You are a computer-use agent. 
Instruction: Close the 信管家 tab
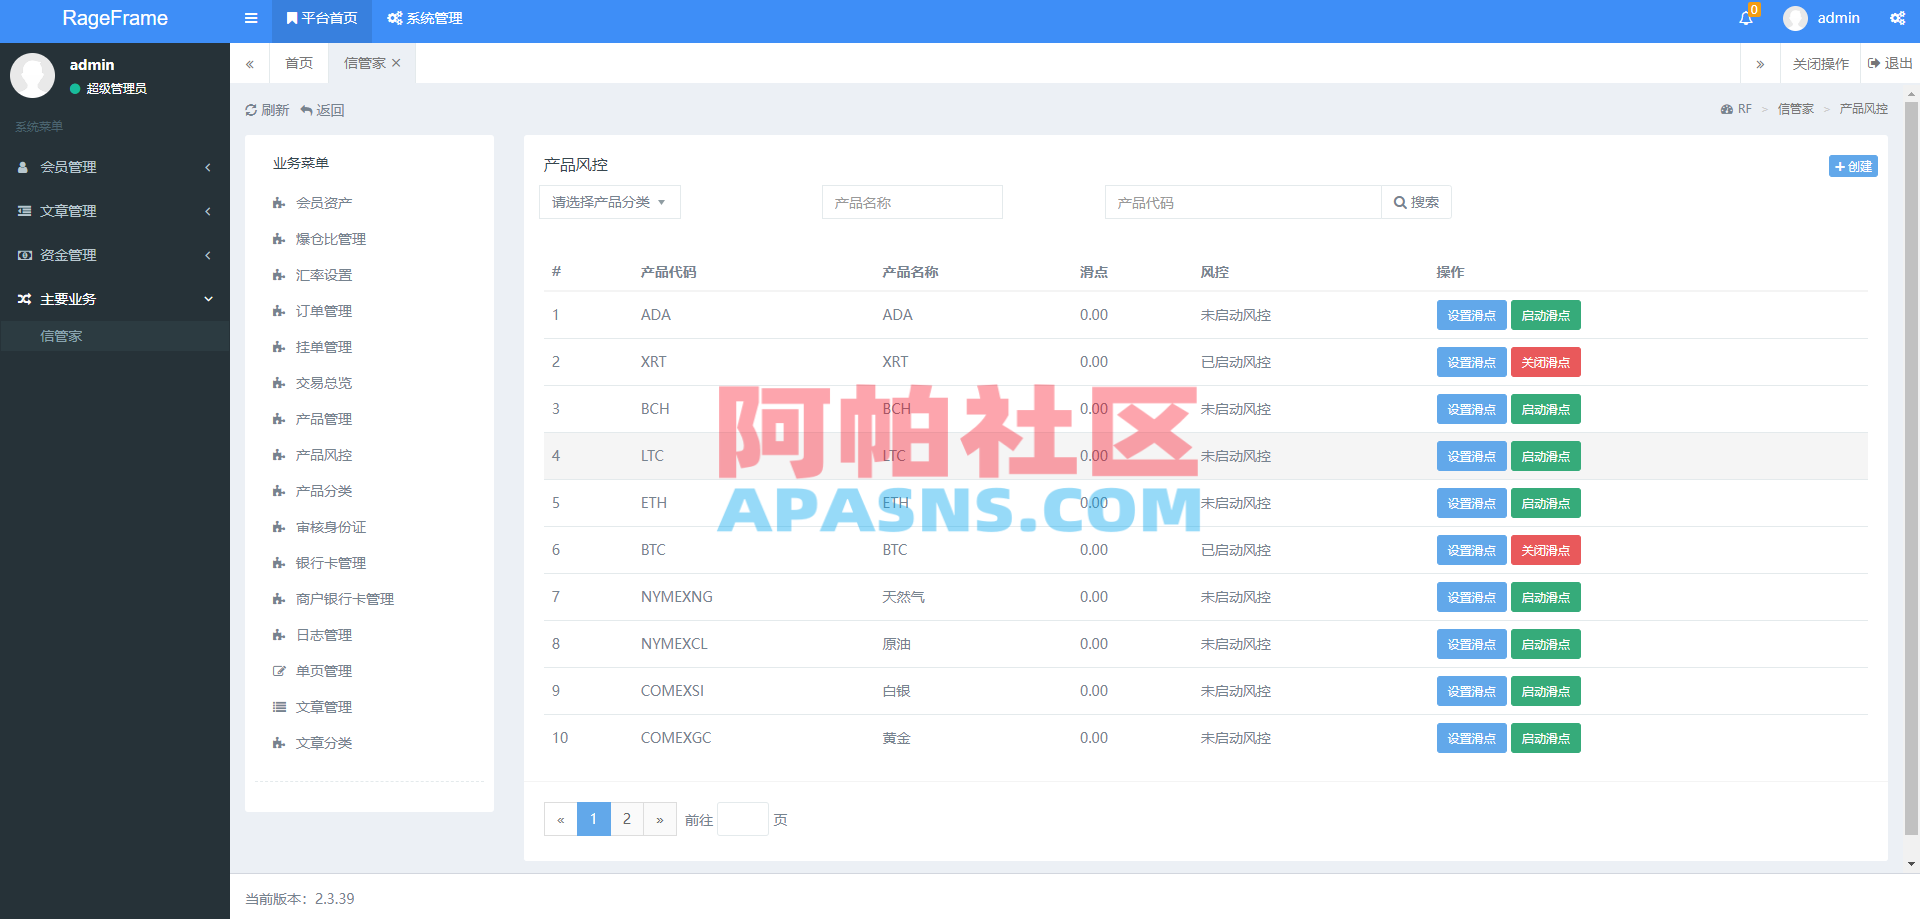[396, 63]
